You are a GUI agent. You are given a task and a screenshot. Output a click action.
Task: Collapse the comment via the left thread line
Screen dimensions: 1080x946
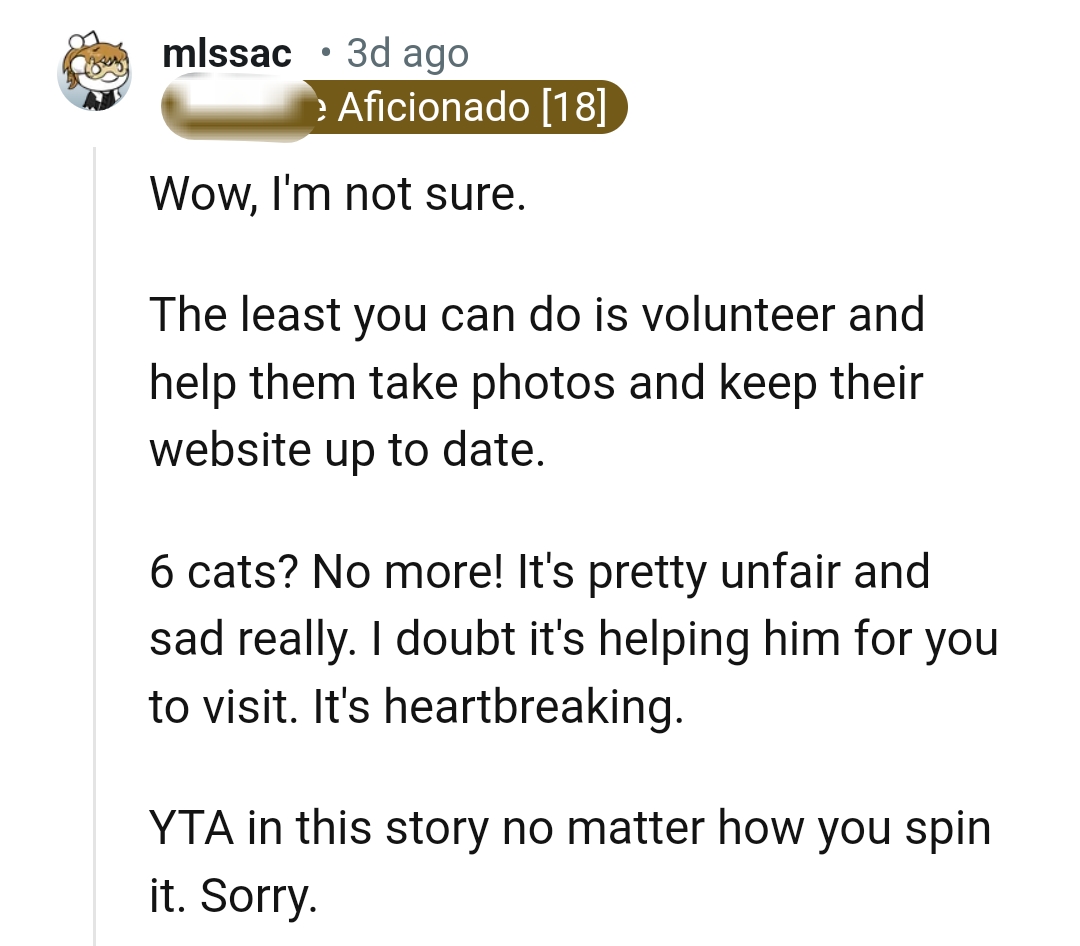click(95, 500)
